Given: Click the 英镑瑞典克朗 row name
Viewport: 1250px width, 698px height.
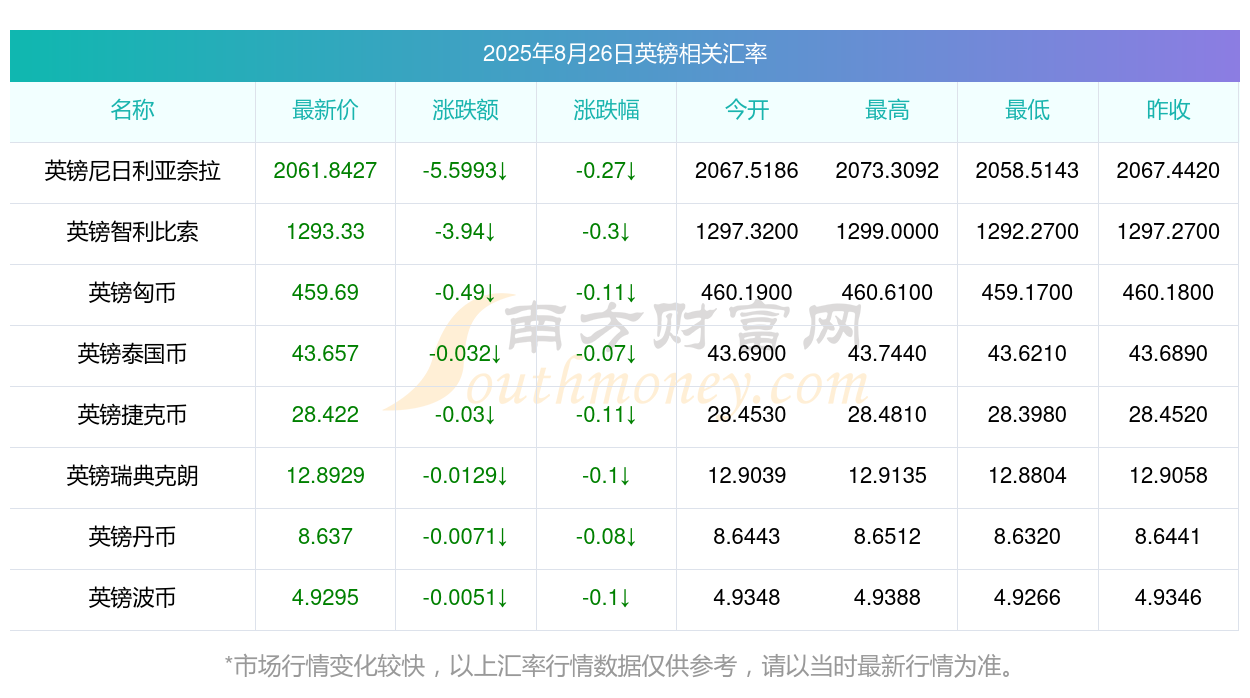Looking at the screenshot, I should tap(132, 476).
